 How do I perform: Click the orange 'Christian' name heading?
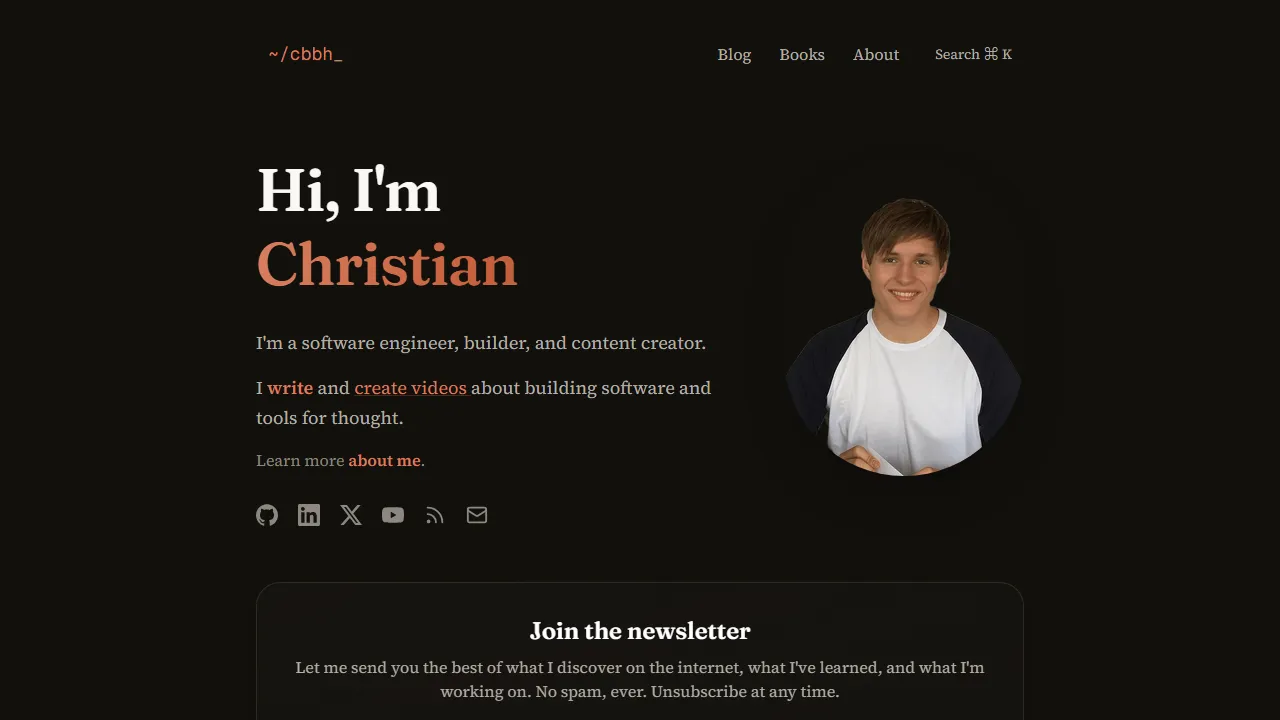[x=387, y=265]
